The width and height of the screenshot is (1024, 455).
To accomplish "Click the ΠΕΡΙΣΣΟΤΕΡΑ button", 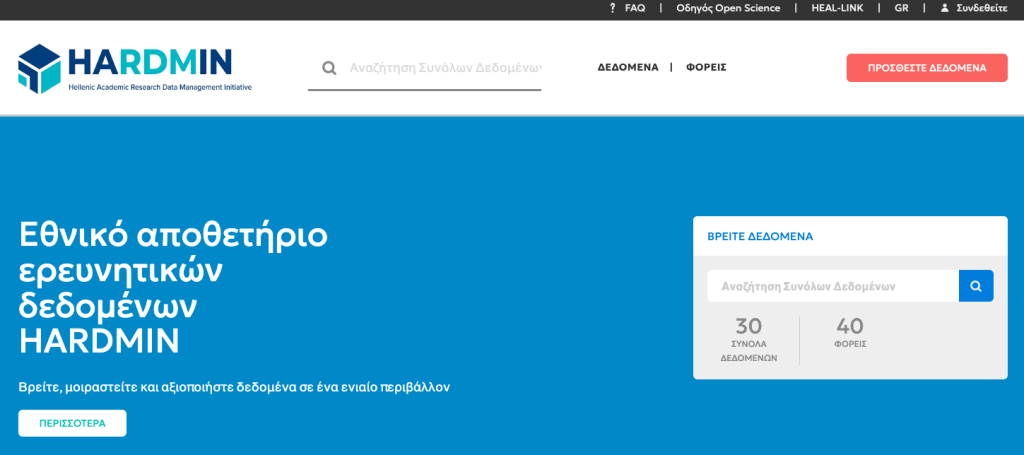I will coord(72,423).
